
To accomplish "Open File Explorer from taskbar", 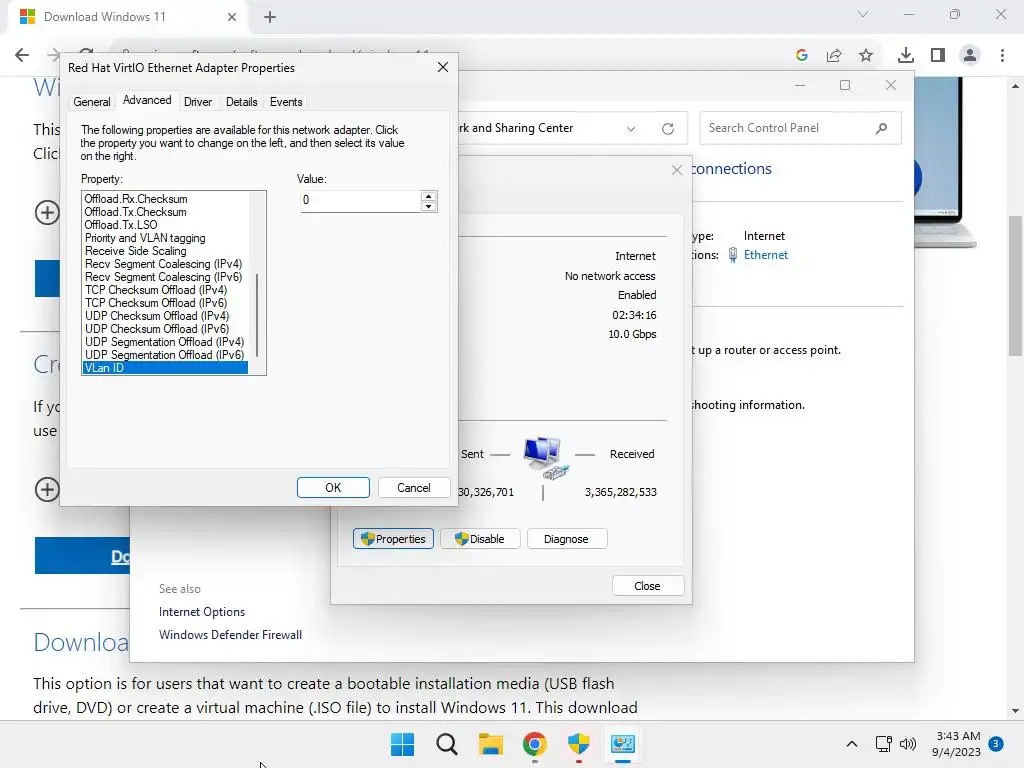I will tap(490, 744).
